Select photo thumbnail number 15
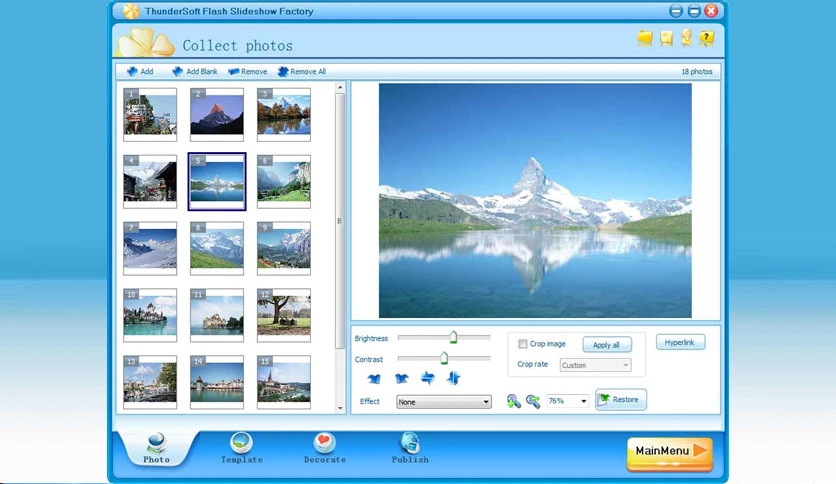Screen dimensions: 836x484 coord(284,382)
